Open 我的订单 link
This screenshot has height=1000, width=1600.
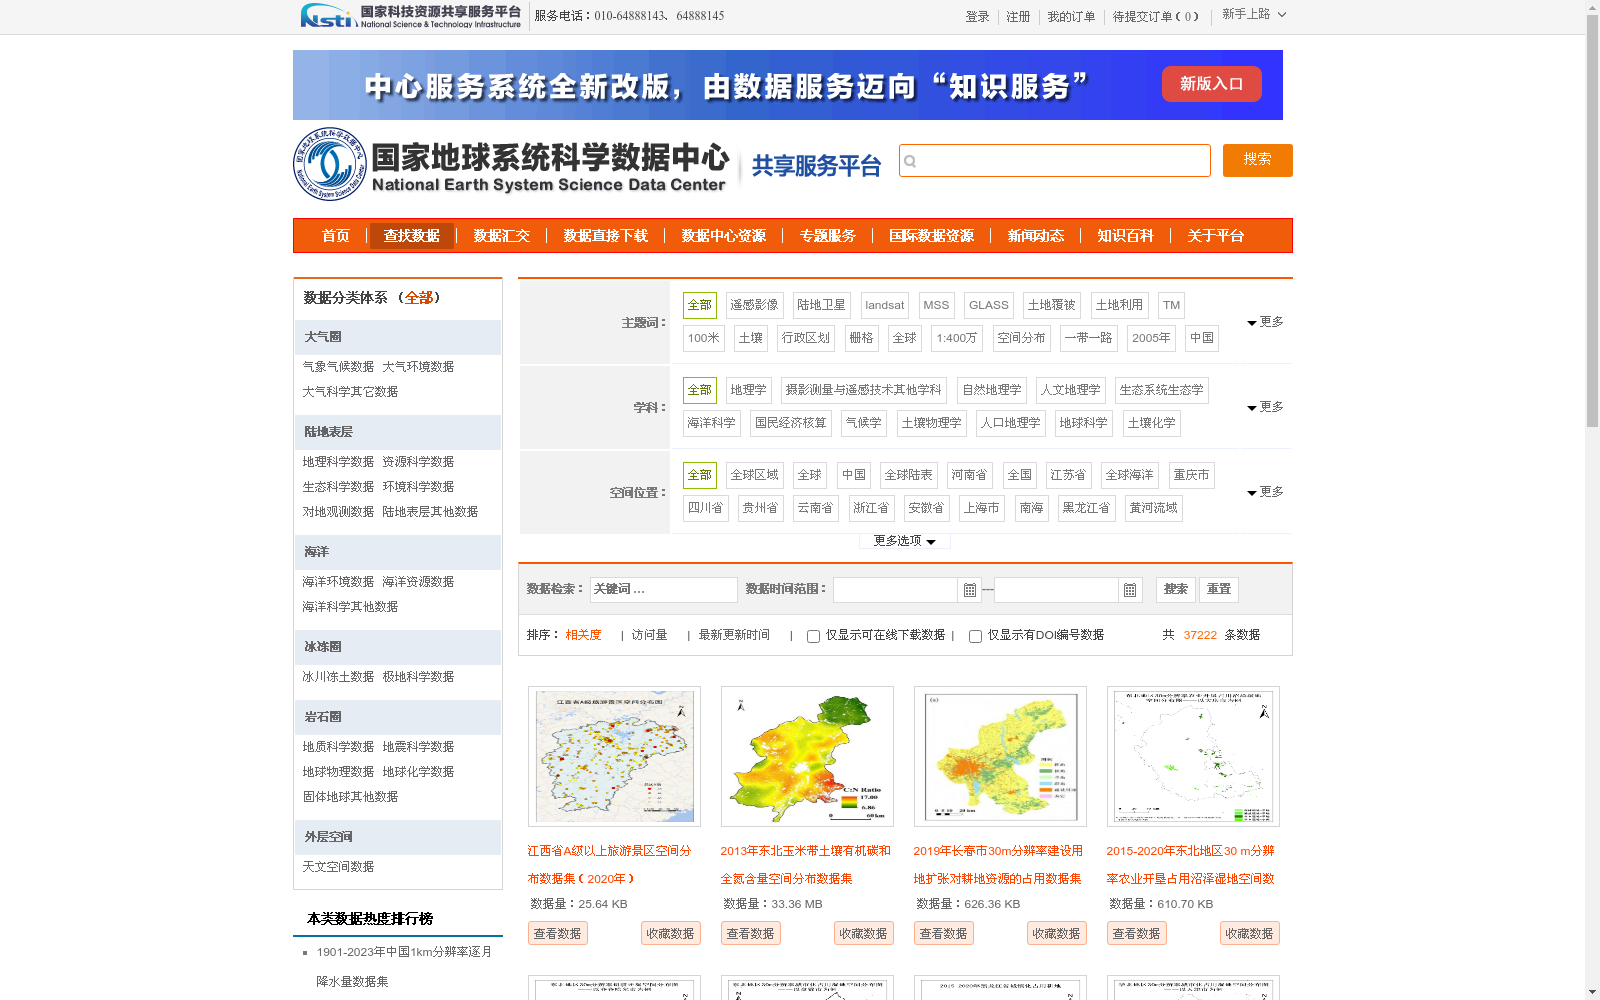pyautogui.click(x=1071, y=16)
